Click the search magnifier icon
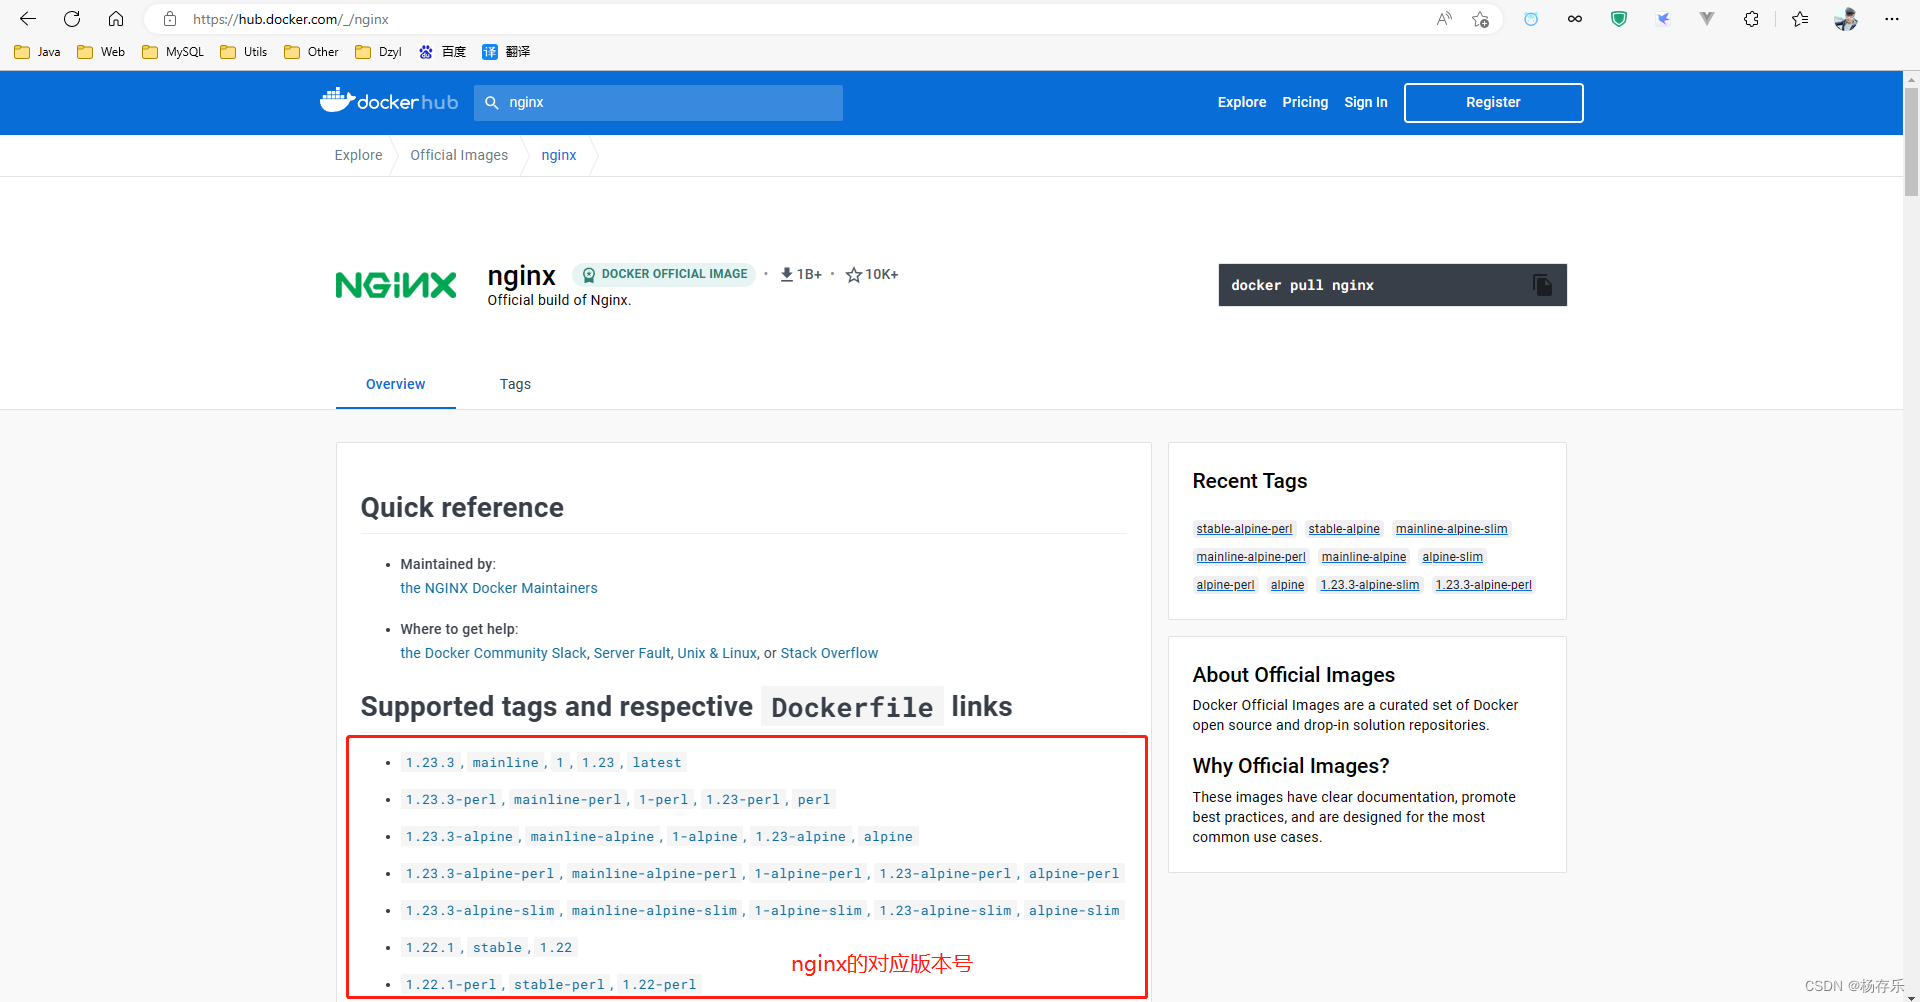 [x=492, y=102]
